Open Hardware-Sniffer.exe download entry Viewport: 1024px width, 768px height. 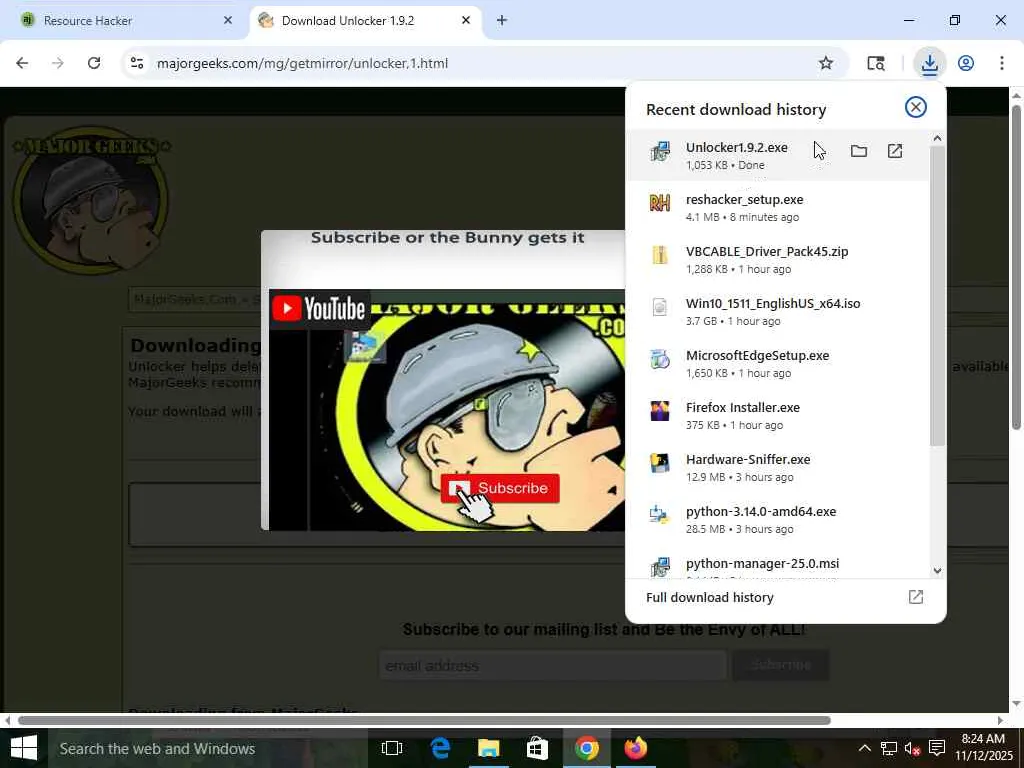pos(777,468)
